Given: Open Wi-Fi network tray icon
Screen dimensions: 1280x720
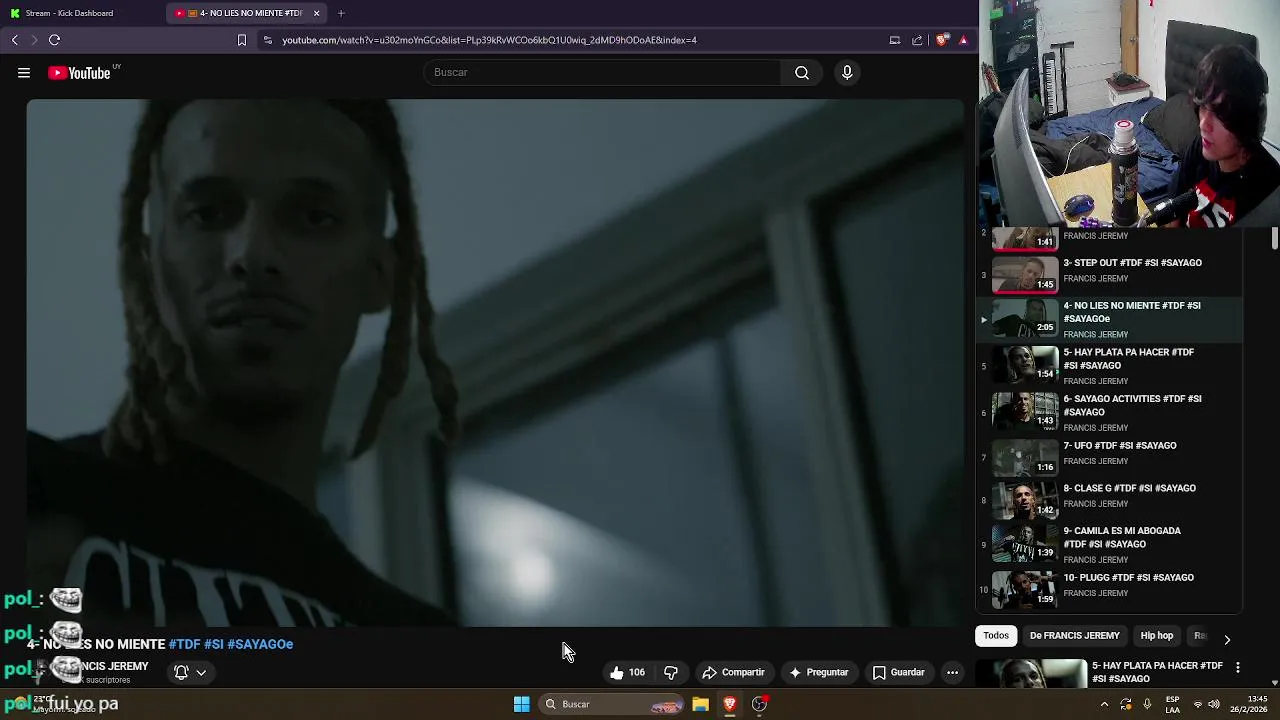Looking at the screenshot, I should [1198, 704].
